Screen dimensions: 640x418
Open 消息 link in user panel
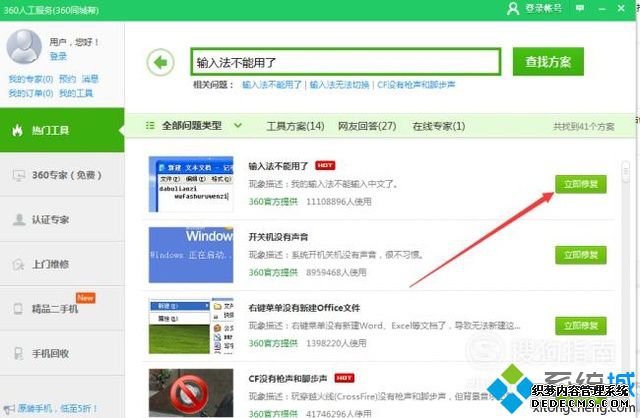[90, 79]
